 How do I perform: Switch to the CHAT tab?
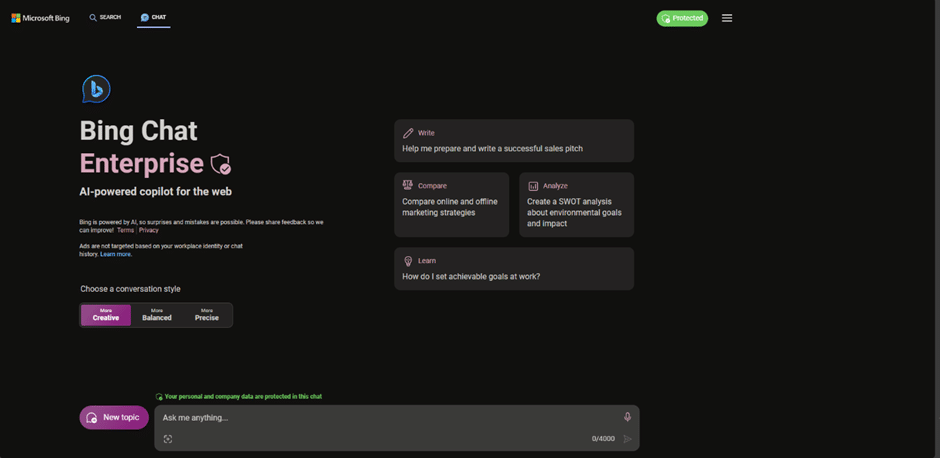[x=153, y=17]
